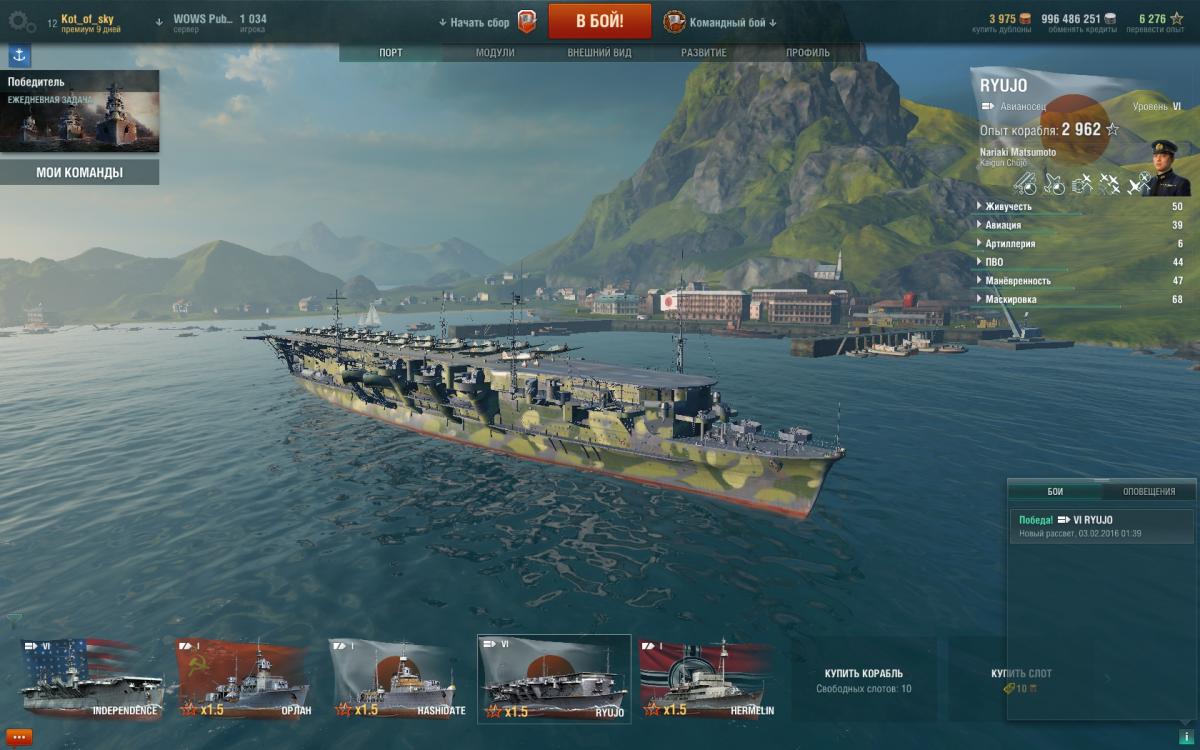Click the МОИ КОМАНДЫ button

[79, 172]
